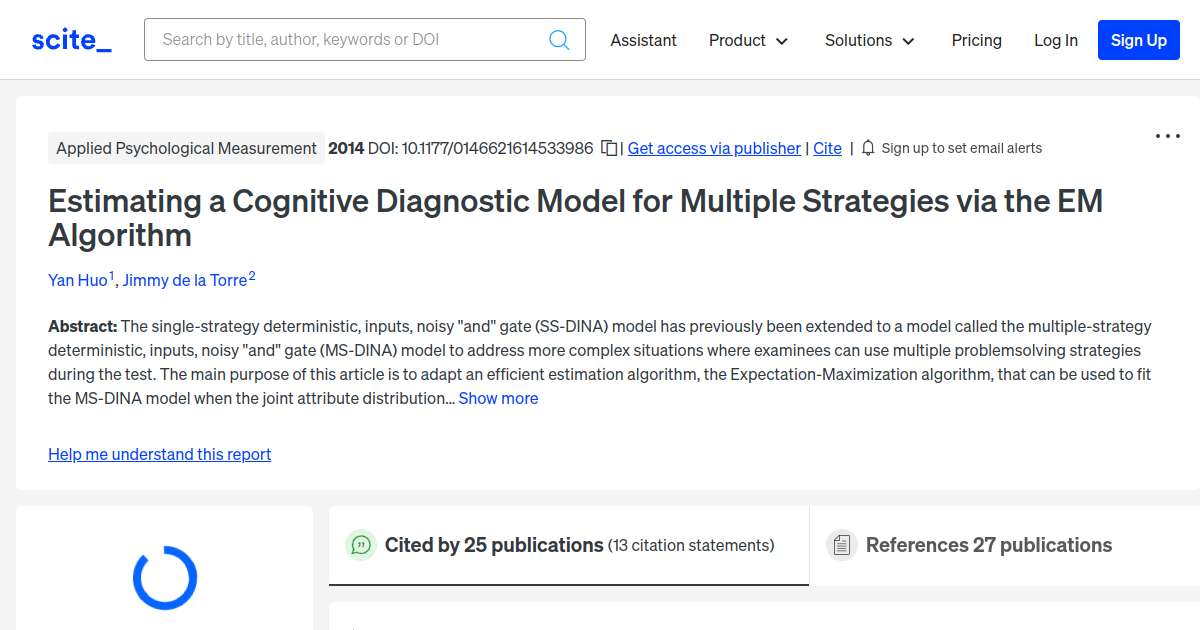This screenshot has width=1200, height=630.
Task: Click the bell icon to set email alerts
Action: tap(868, 147)
